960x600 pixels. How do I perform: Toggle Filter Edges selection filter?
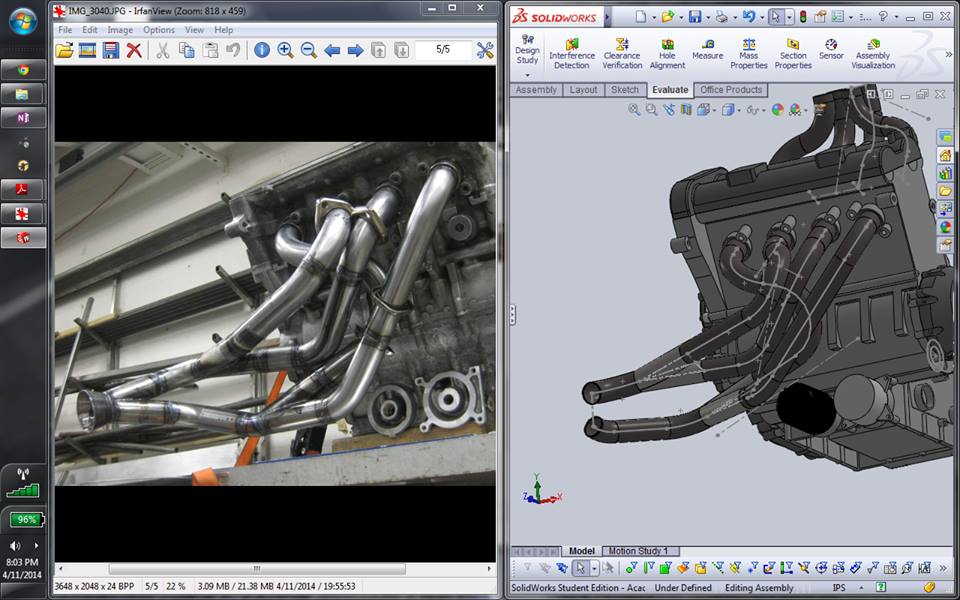[648, 569]
